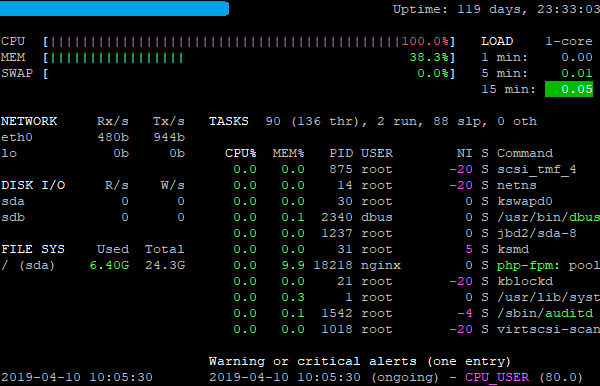The height and width of the screenshot is (386, 600).
Task: Select the / (sda) filesystem entry
Action: 28,265
